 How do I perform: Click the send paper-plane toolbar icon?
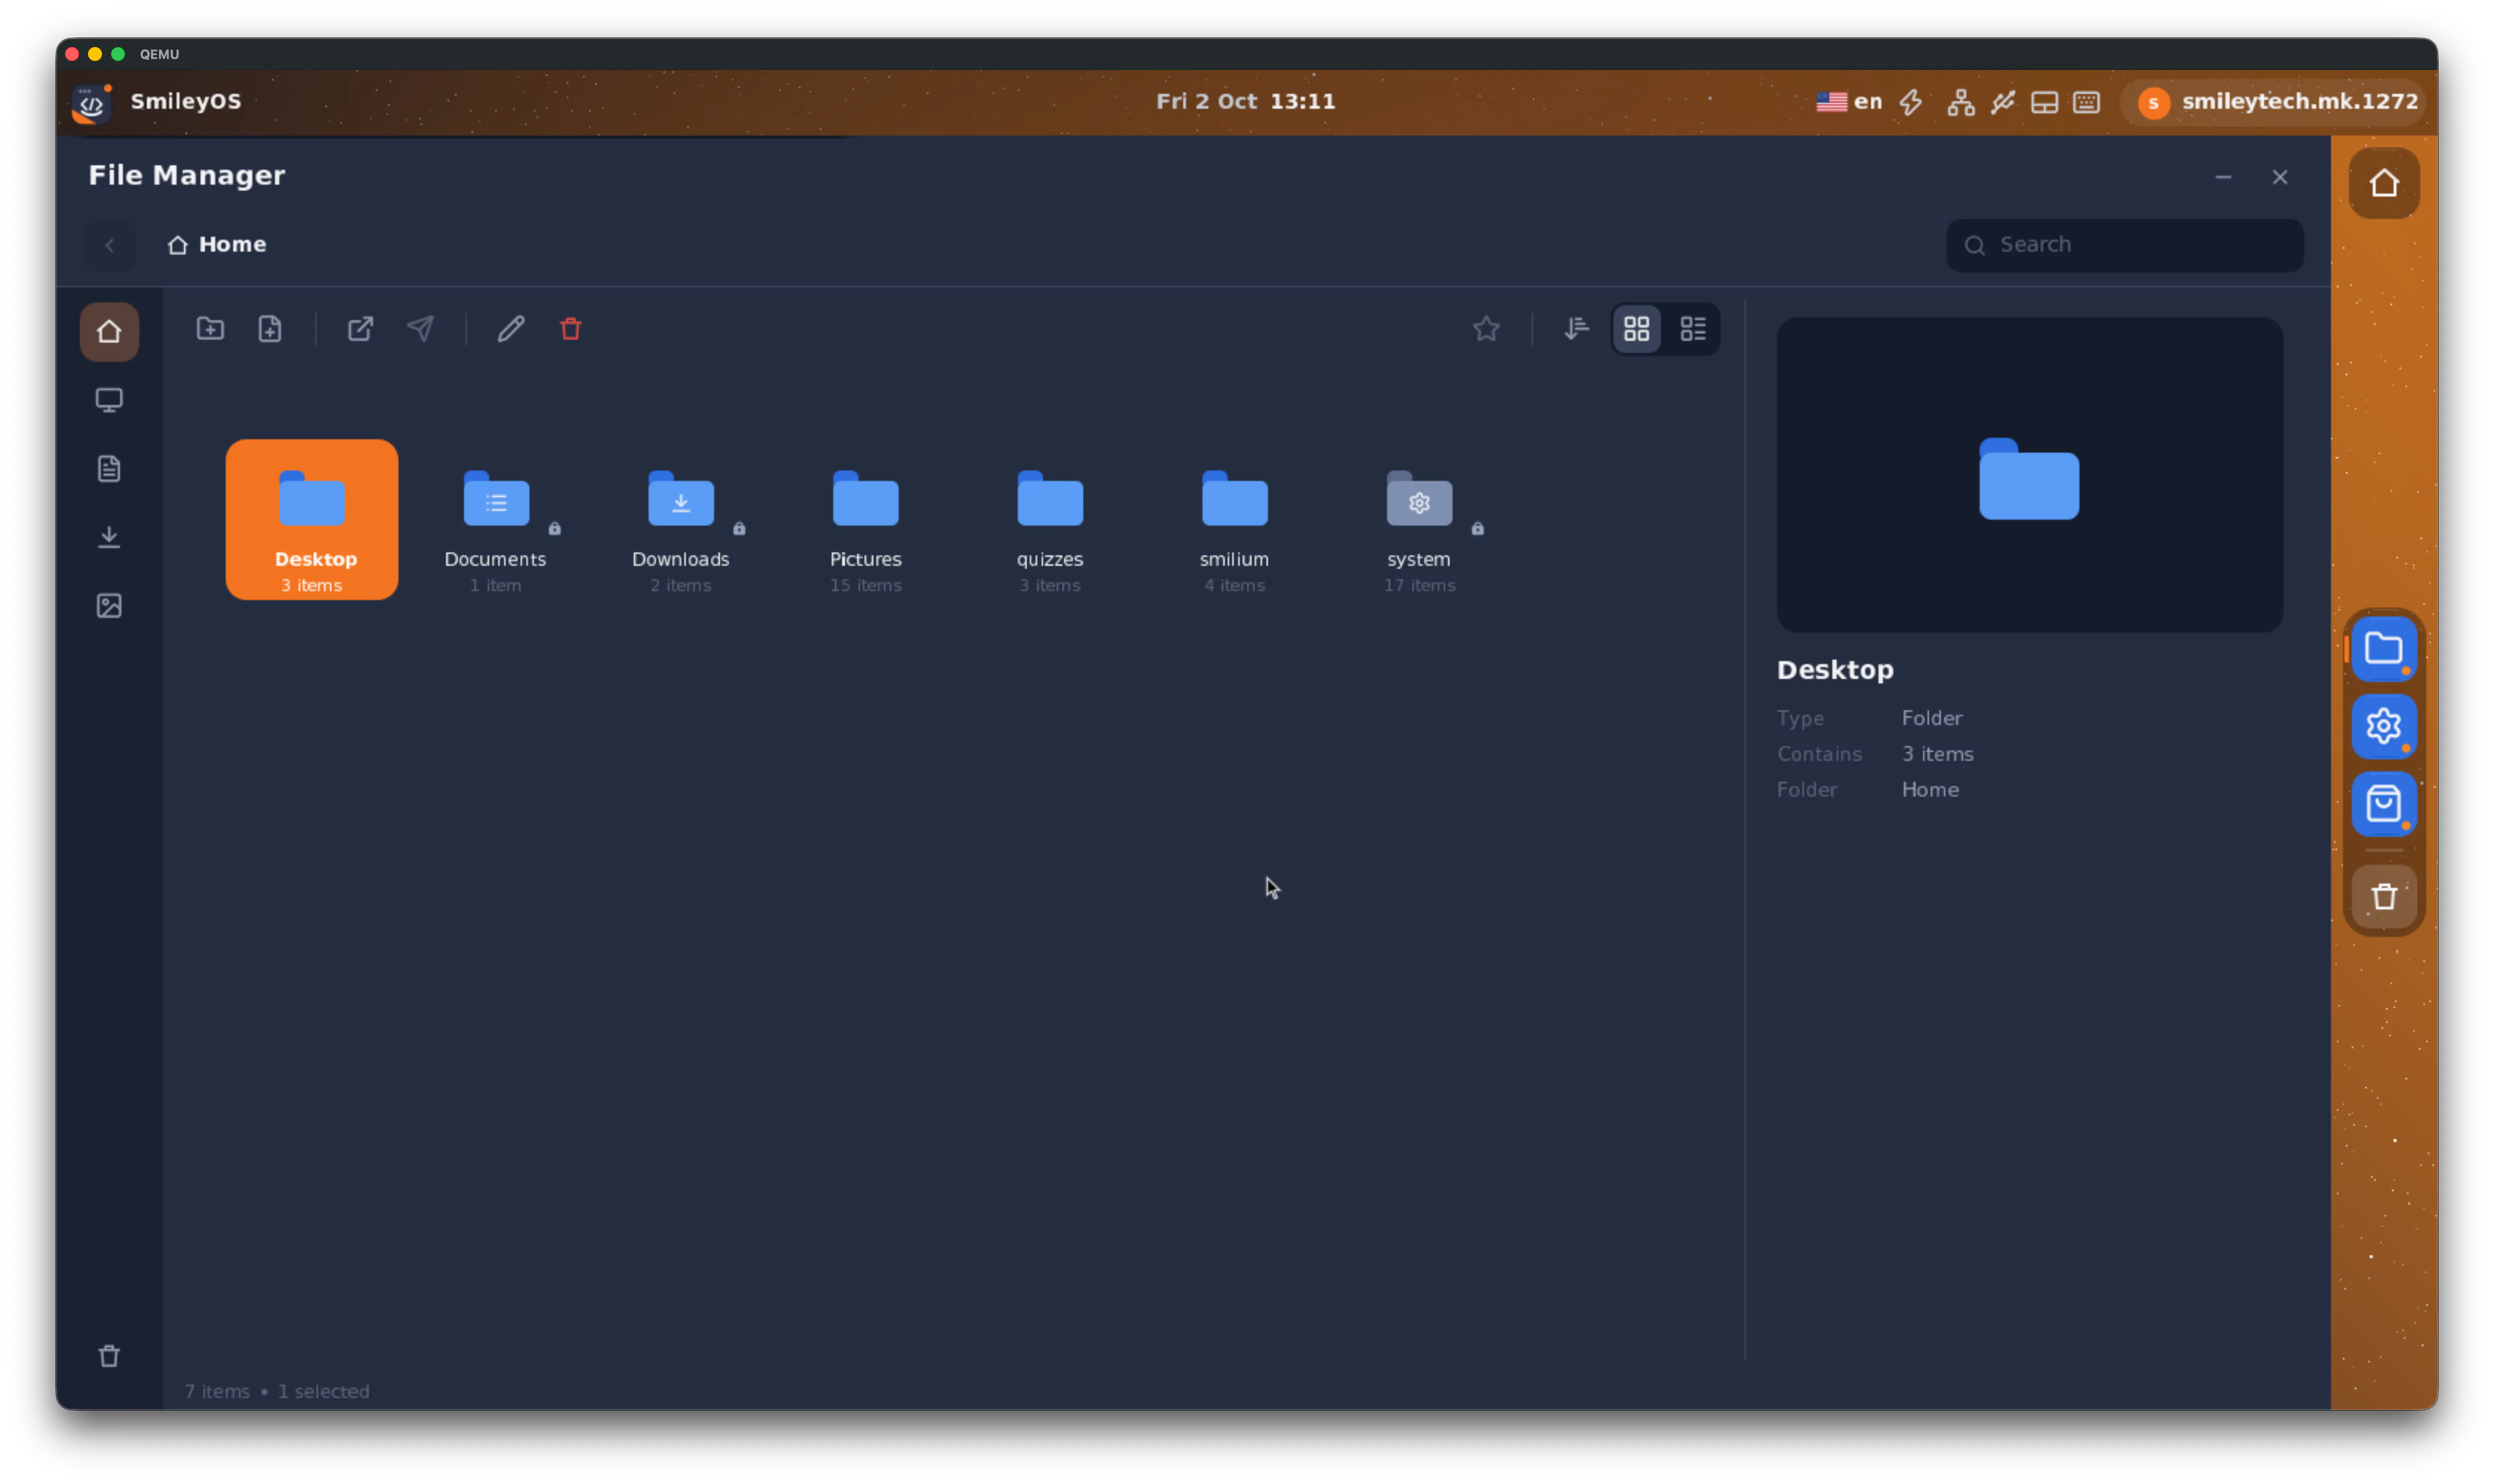pyautogui.click(x=421, y=328)
